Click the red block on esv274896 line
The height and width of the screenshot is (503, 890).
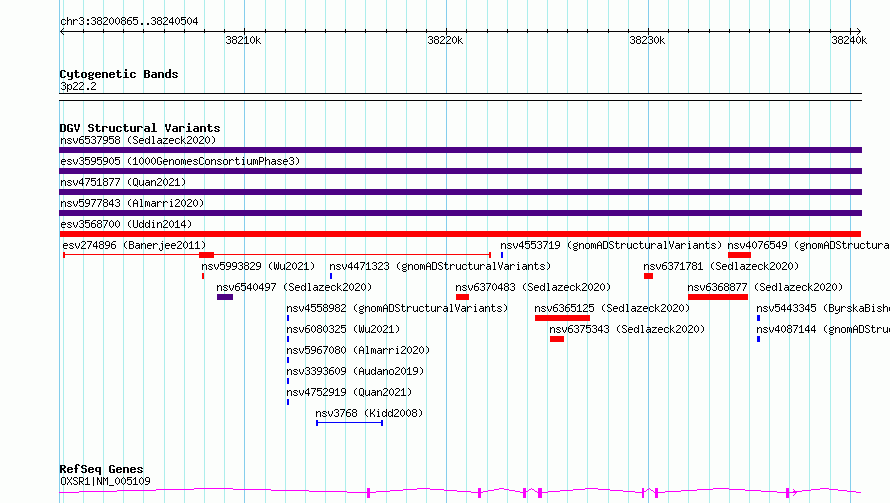pyautogui.click(x=207, y=255)
